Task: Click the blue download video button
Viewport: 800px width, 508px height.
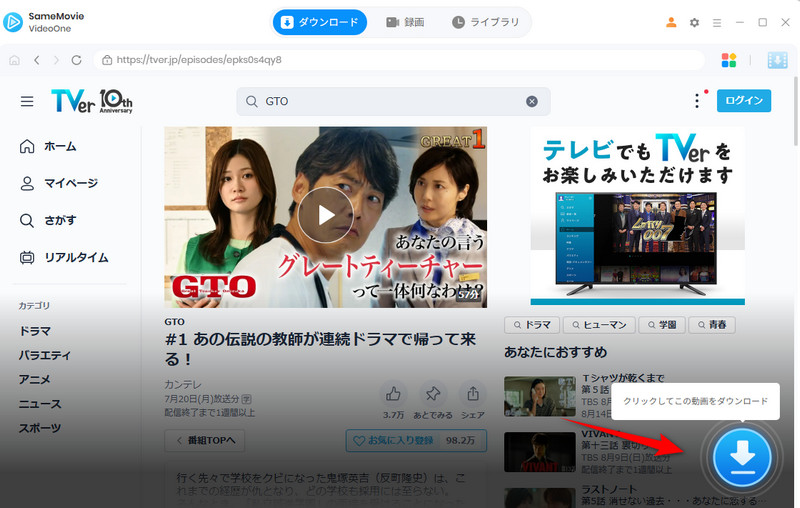Action: [x=742, y=457]
